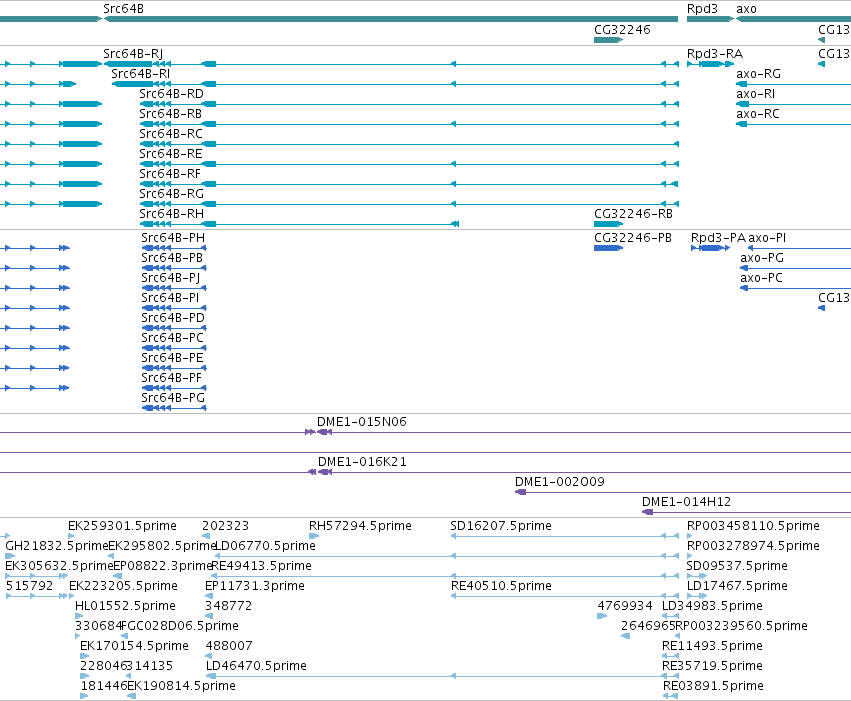Select the axo gene label
Screen dimensions: 851x701
(x=746, y=9)
